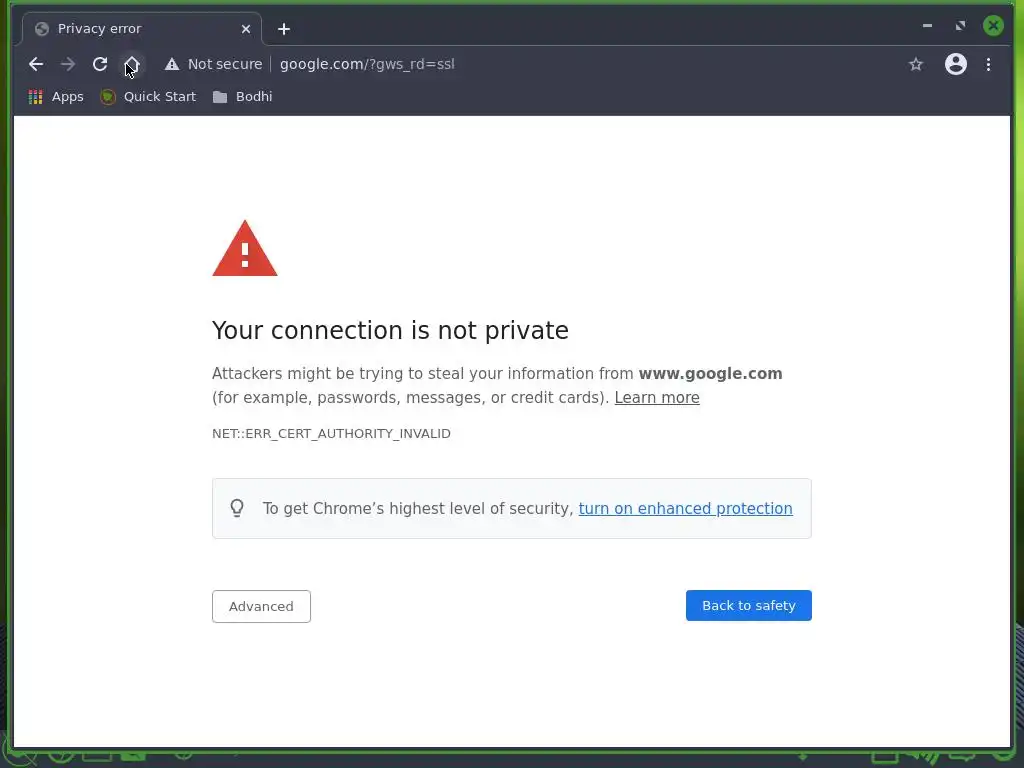Click the Advanced button
The width and height of the screenshot is (1024, 768).
pos(261,606)
